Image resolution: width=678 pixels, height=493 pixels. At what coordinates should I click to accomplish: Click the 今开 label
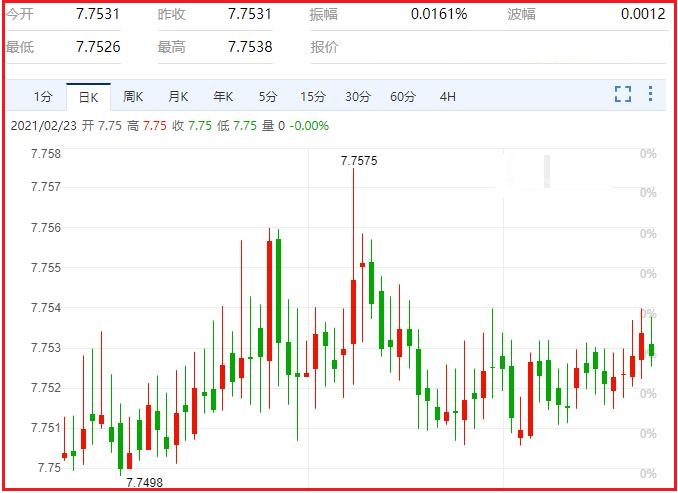tap(20, 14)
